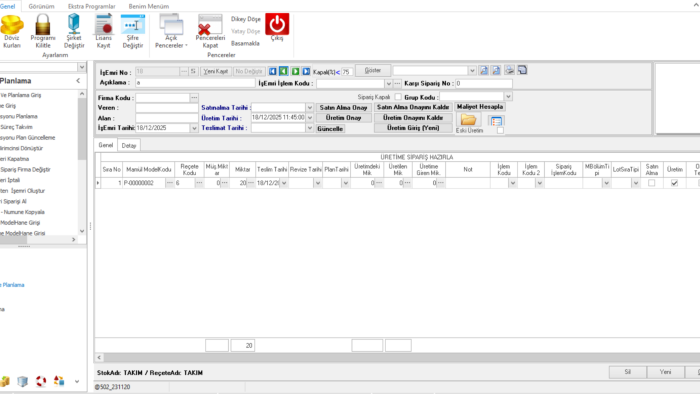Click Üretim Giriş (Yeni) button
700x394 pixels.
[413, 128]
